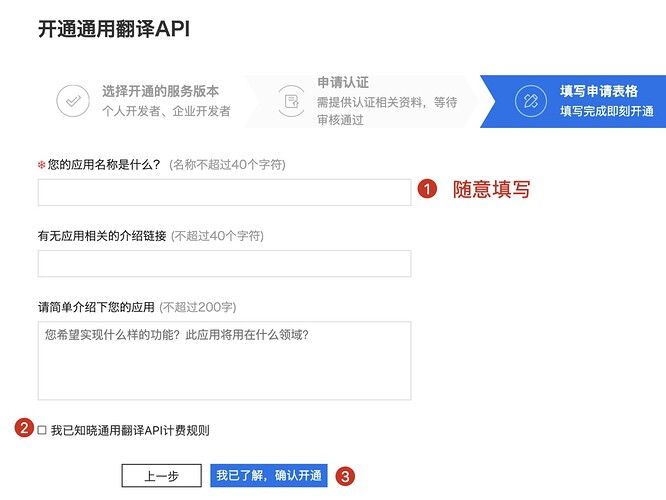Image resolution: width=666 pixels, height=500 pixels.
Task: Go back with 上一步 button
Action: 161,475
